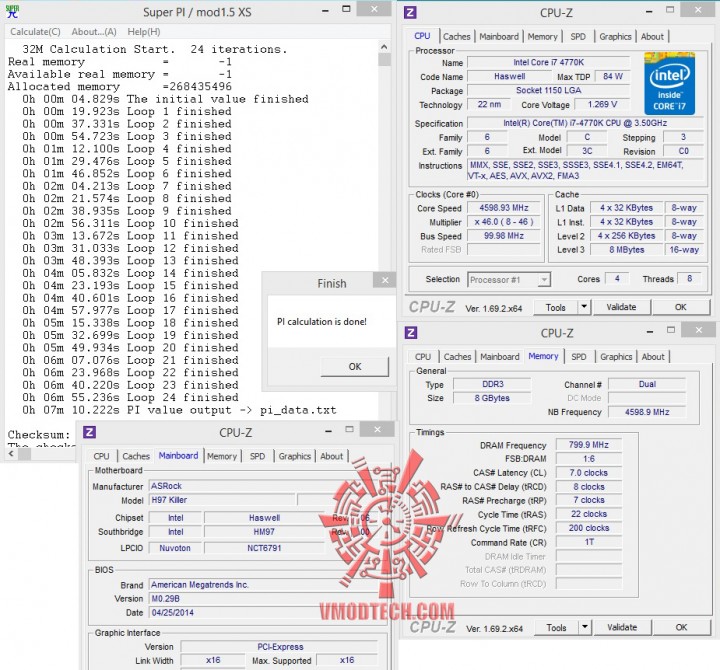Click the Name field Intel Core i7 4770K

tap(548, 62)
